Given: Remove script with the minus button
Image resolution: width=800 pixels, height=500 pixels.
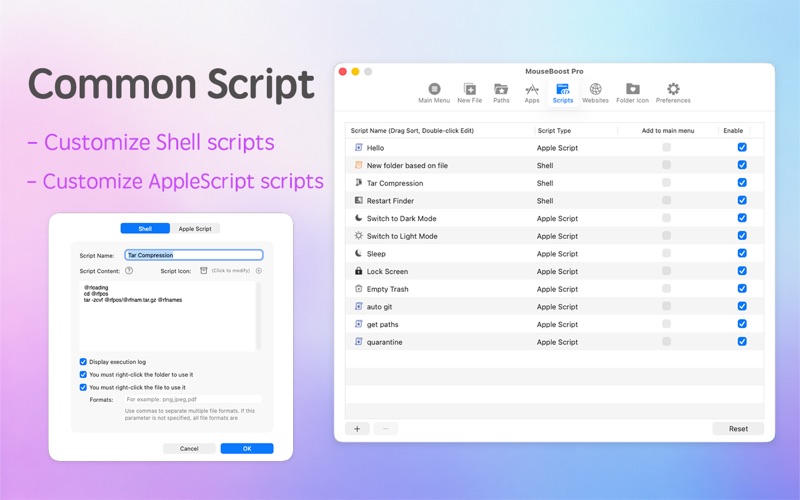Looking at the screenshot, I should point(386,429).
